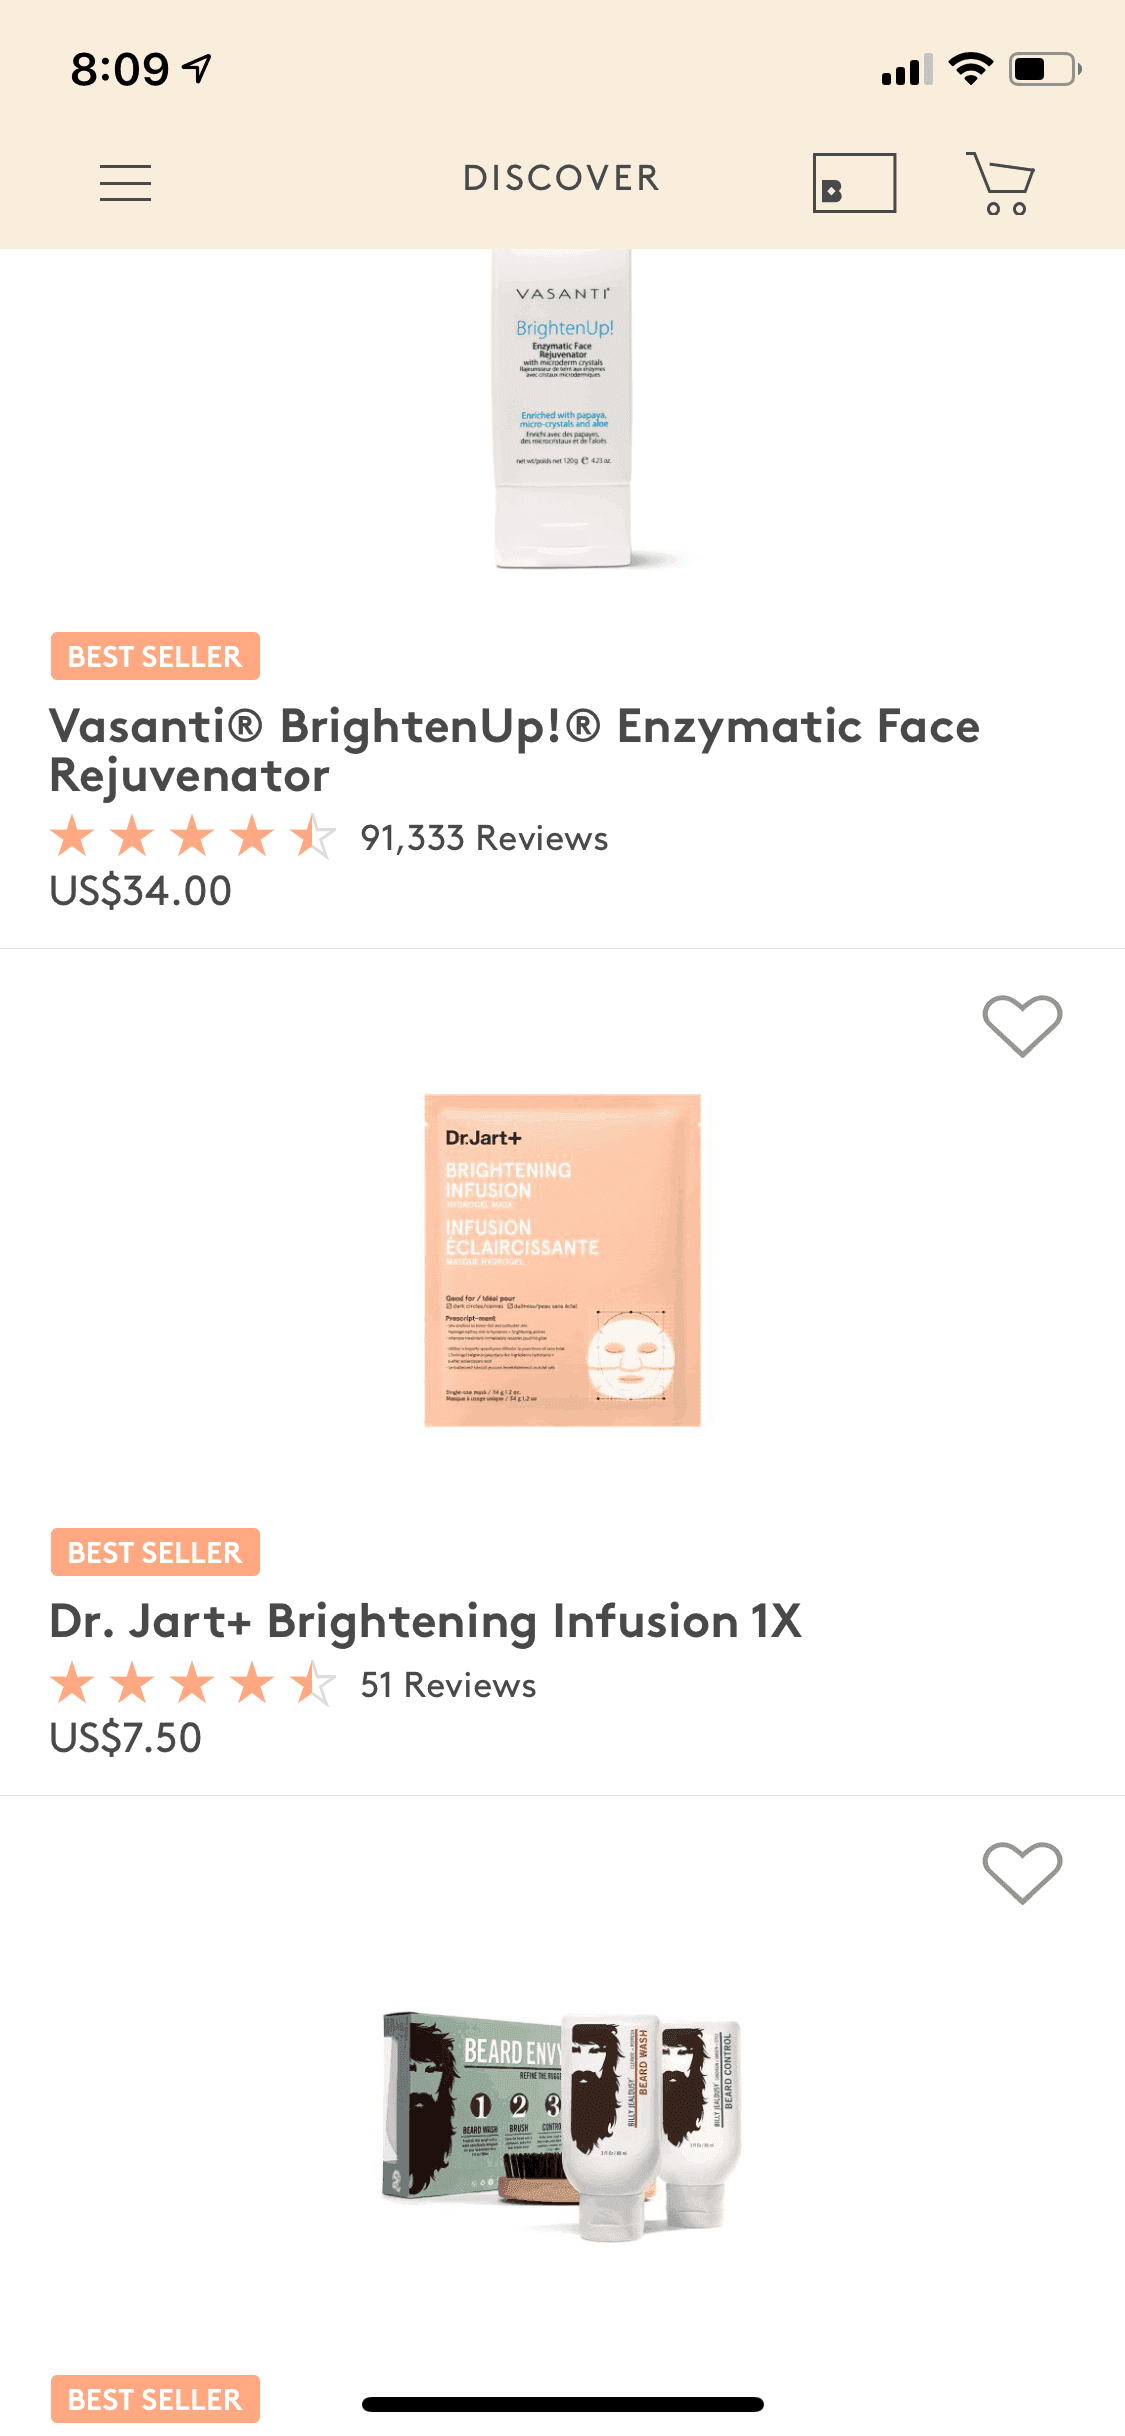The width and height of the screenshot is (1125, 2436).
Task: Favorite the Dr. Jart+ Brightening Infusion
Action: (x=1022, y=1026)
